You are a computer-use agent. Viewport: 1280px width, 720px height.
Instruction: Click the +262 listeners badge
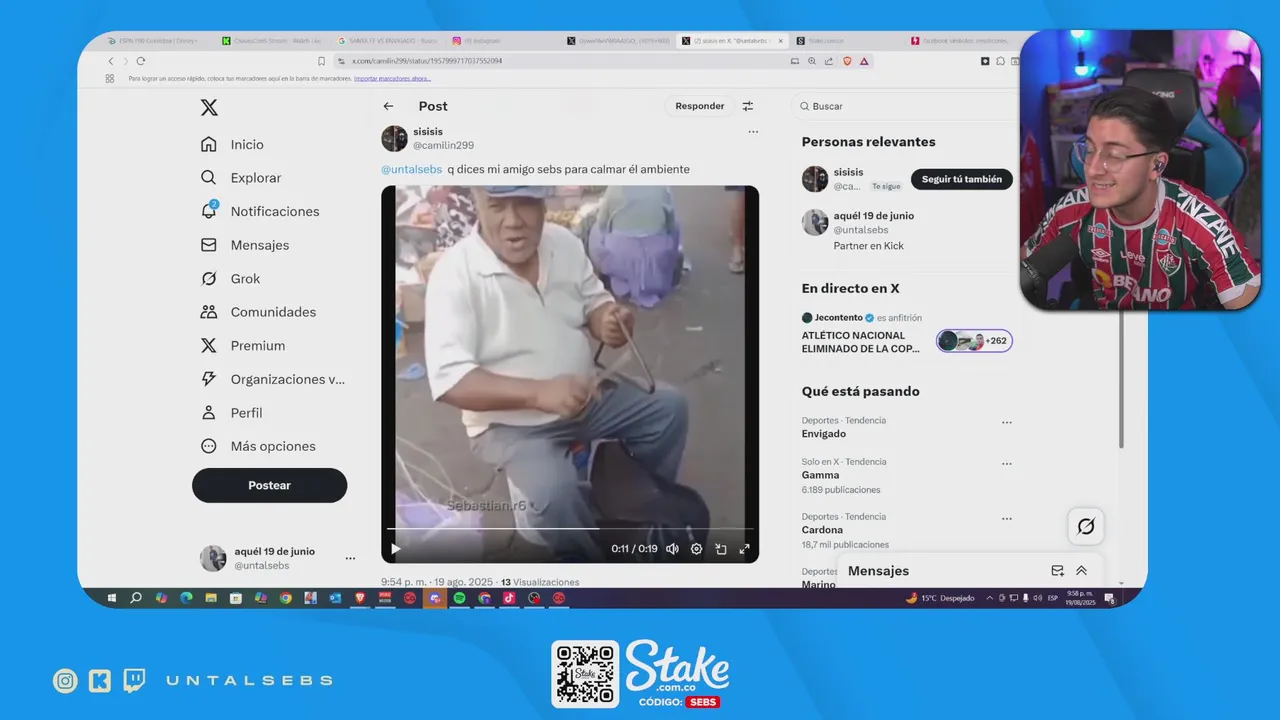point(974,341)
